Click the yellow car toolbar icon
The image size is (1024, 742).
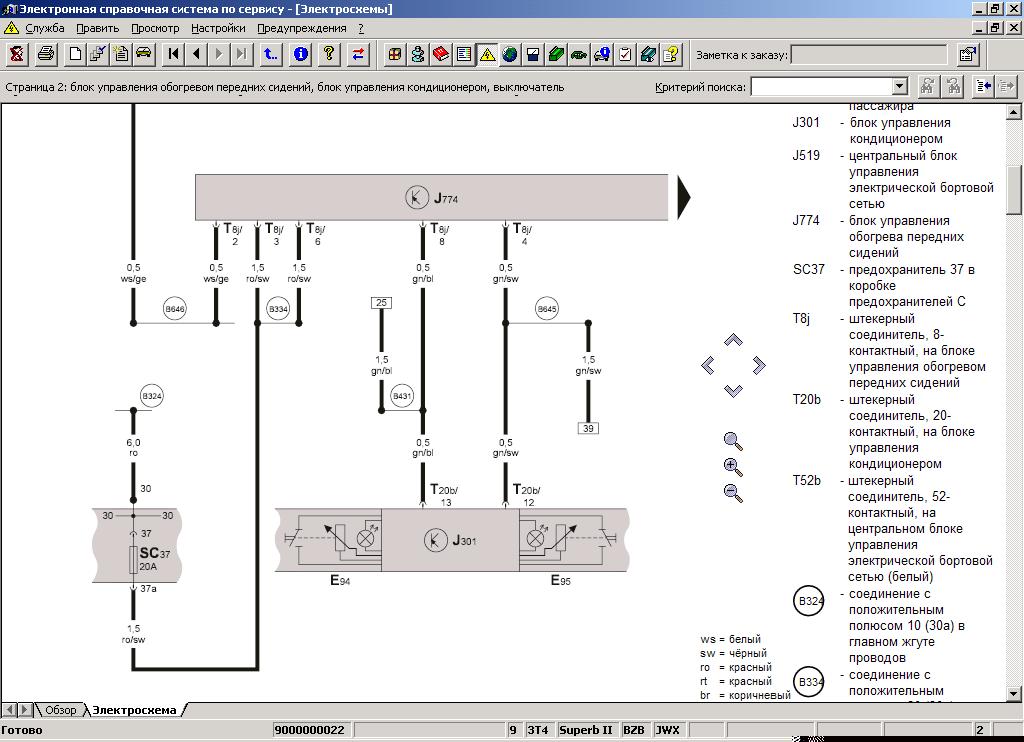click(144, 54)
